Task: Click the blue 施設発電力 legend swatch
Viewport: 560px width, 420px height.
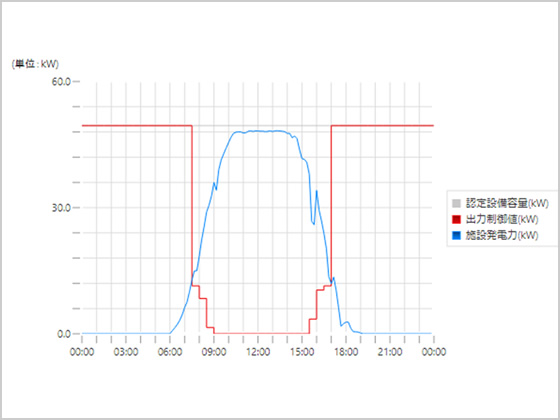Action: (x=456, y=235)
